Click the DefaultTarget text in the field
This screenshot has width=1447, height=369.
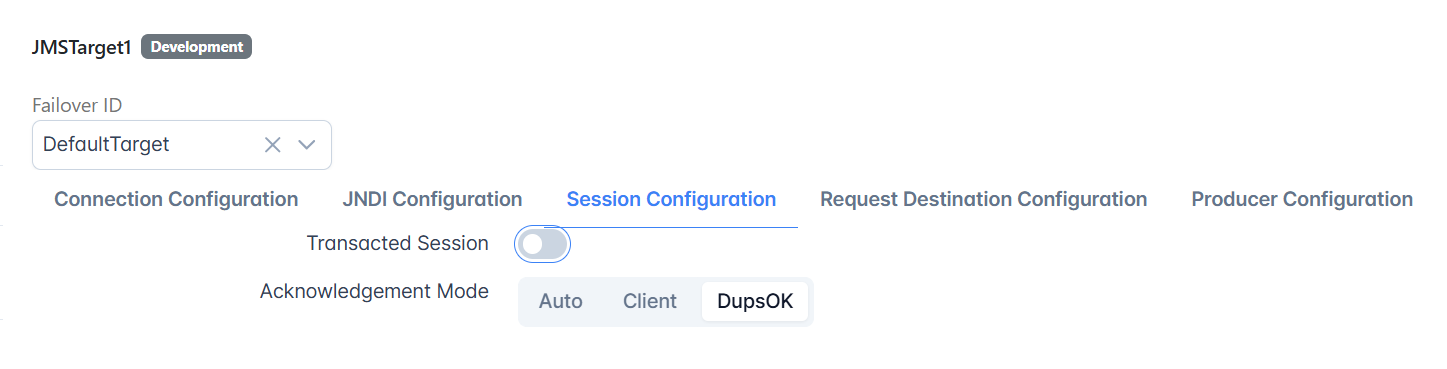[x=106, y=145]
